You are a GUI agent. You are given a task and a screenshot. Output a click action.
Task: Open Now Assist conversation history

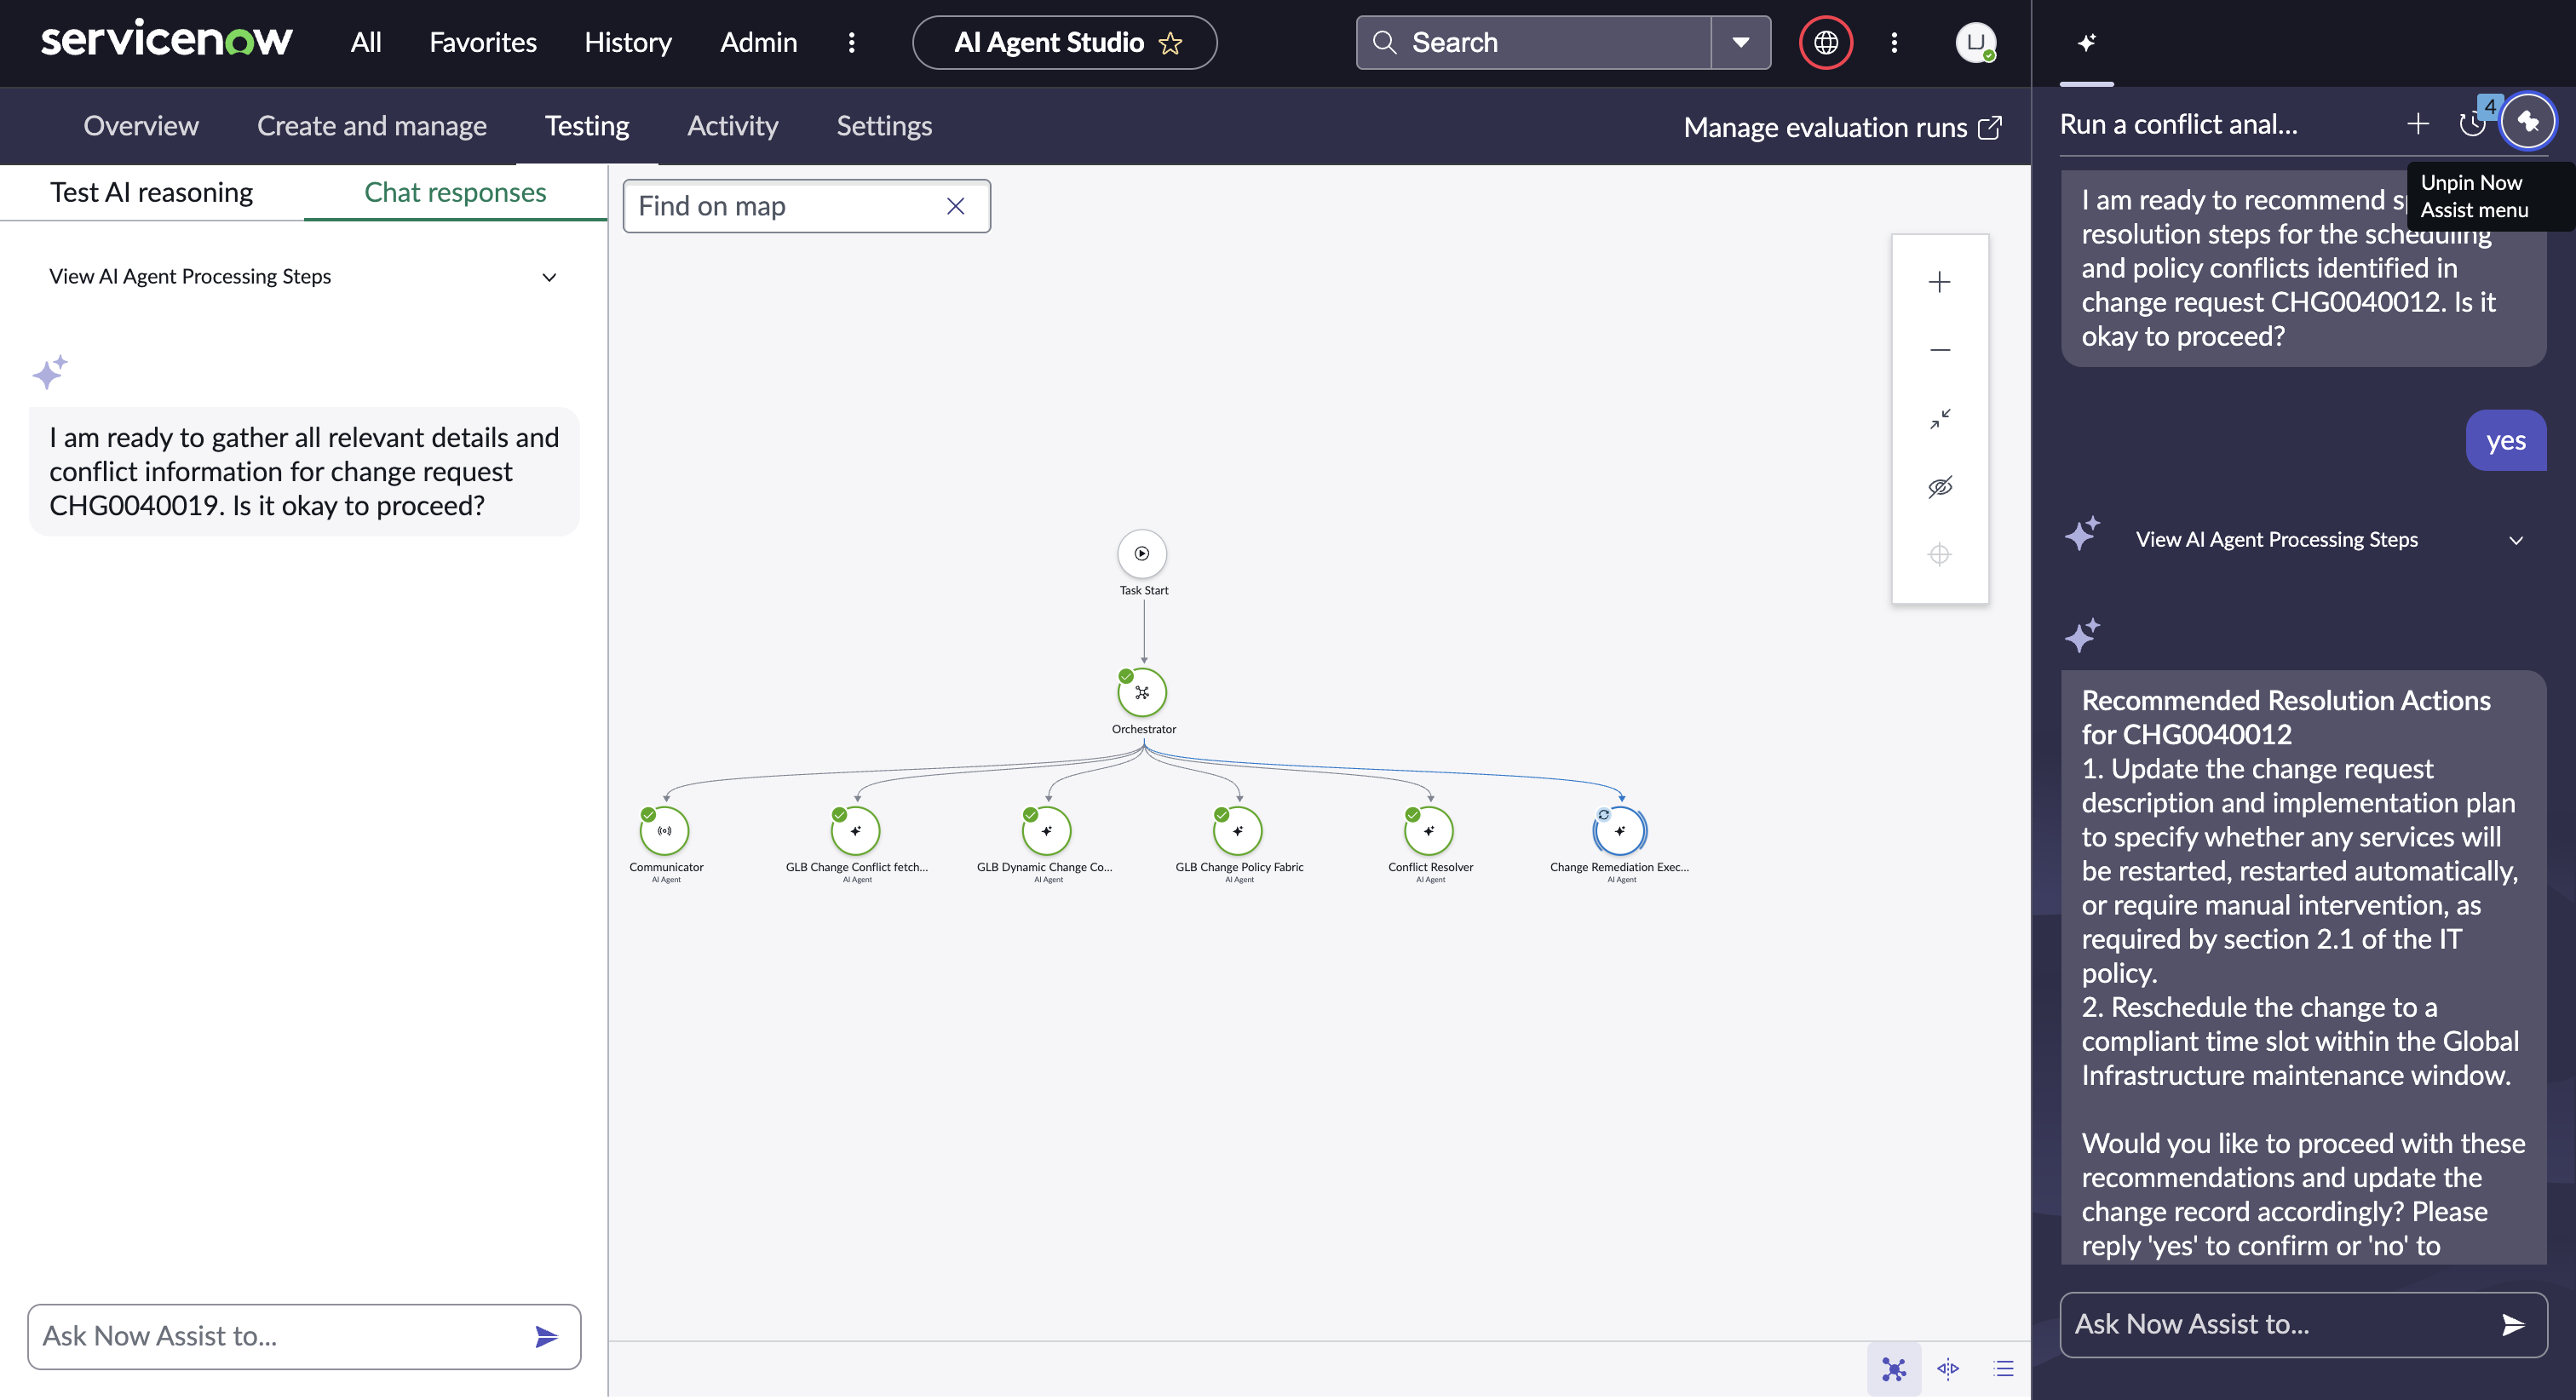2472,123
